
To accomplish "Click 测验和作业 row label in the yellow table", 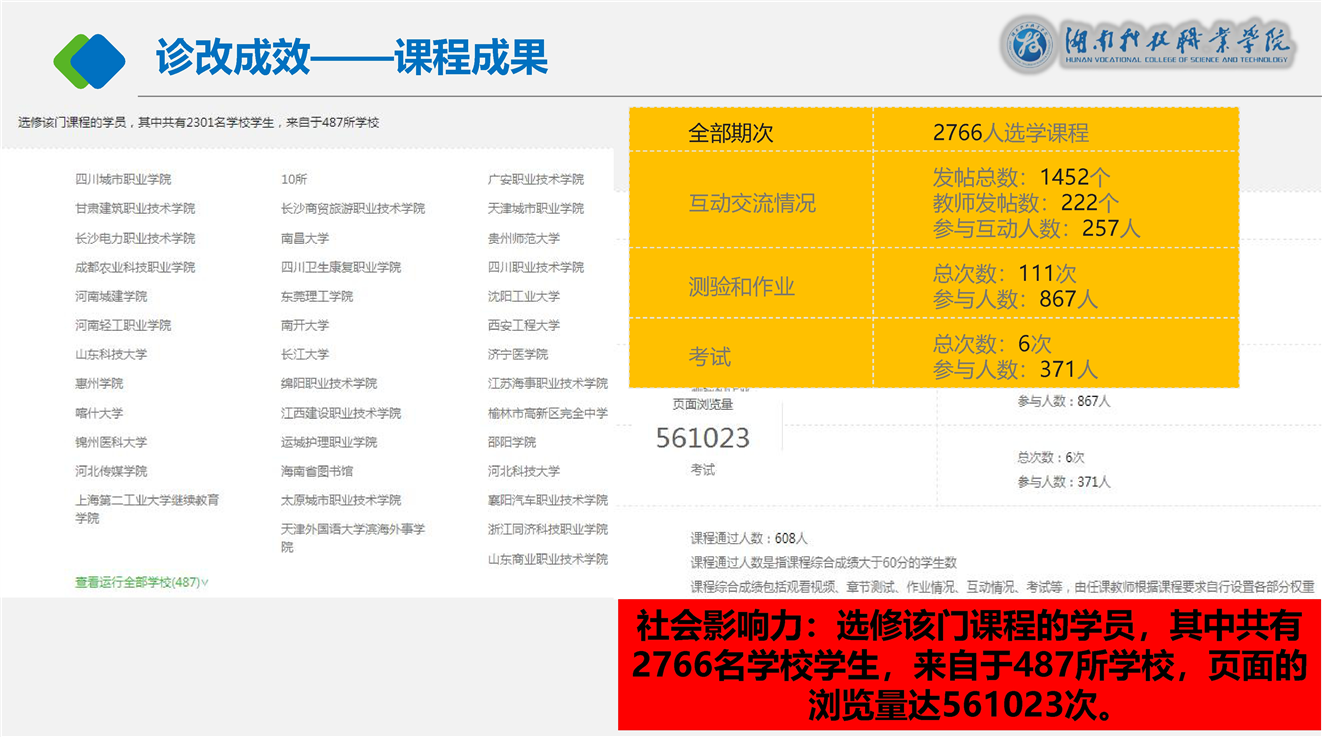I will (741, 287).
